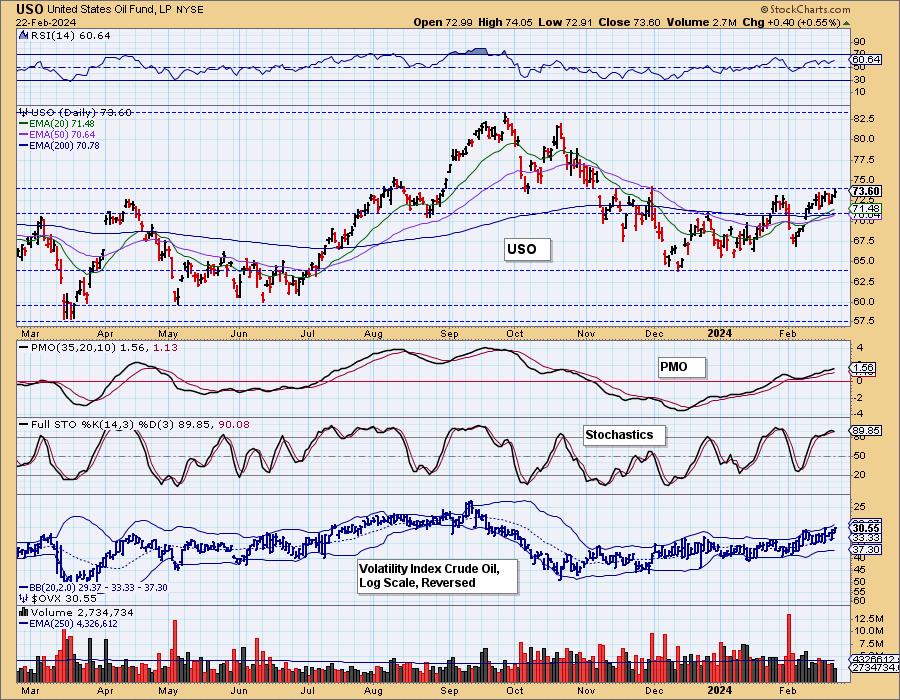Viewport: 900px width, 700px height.
Task: Click the green up-arrow beside Chg
Action: pyautogui.click(x=847, y=23)
